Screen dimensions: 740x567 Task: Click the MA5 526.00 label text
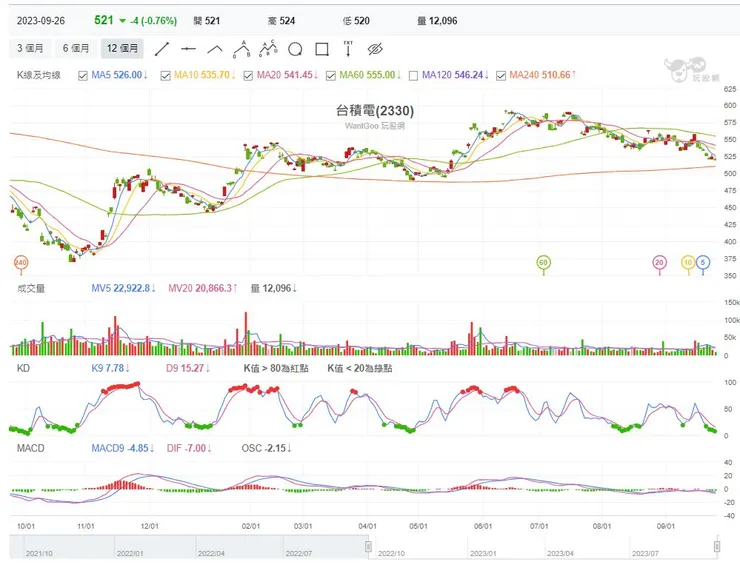click(120, 75)
